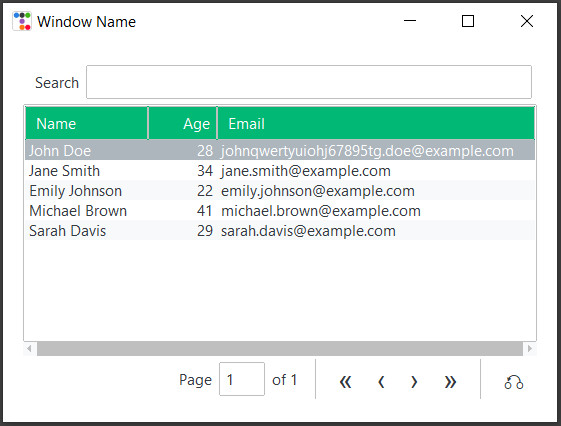Focus the Search input field
561x426 pixels.
click(309, 82)
